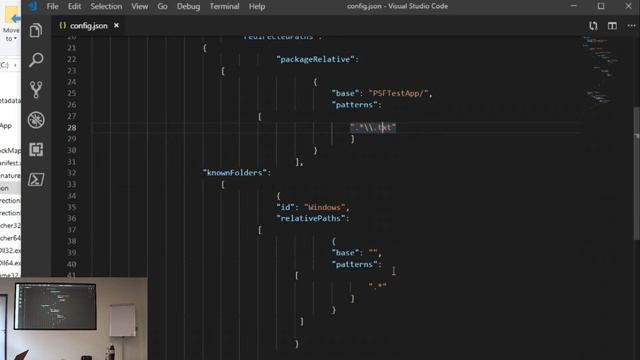
Task: Click line number 32 in gutter
Action: pyautogui.click(x=71, y=173)
